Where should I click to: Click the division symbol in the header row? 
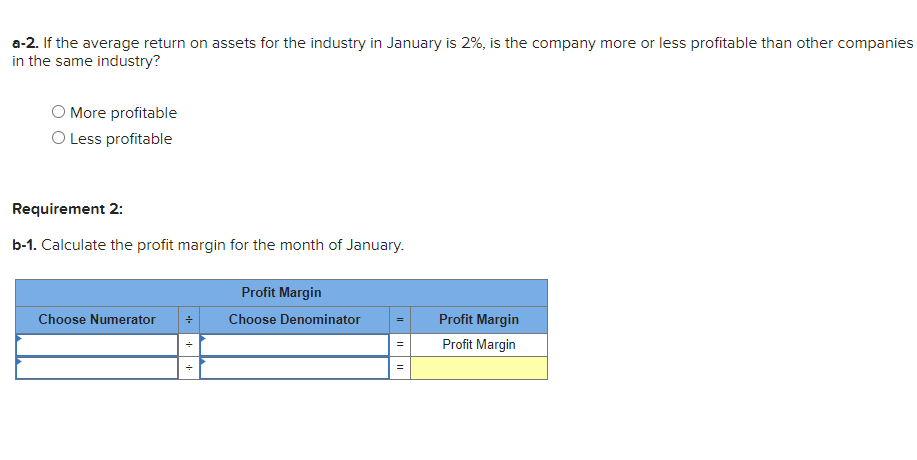[189, 320]
